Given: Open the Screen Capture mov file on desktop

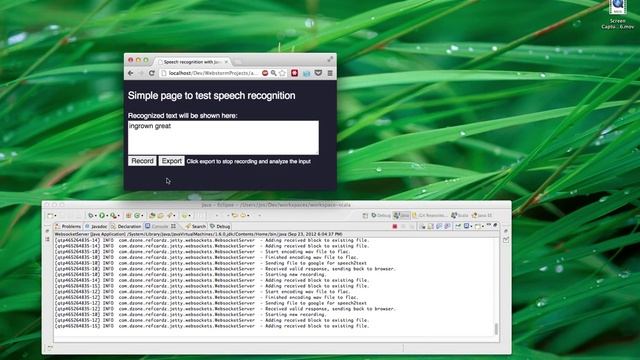Looking at the screenshot, I should click(618, 15).
